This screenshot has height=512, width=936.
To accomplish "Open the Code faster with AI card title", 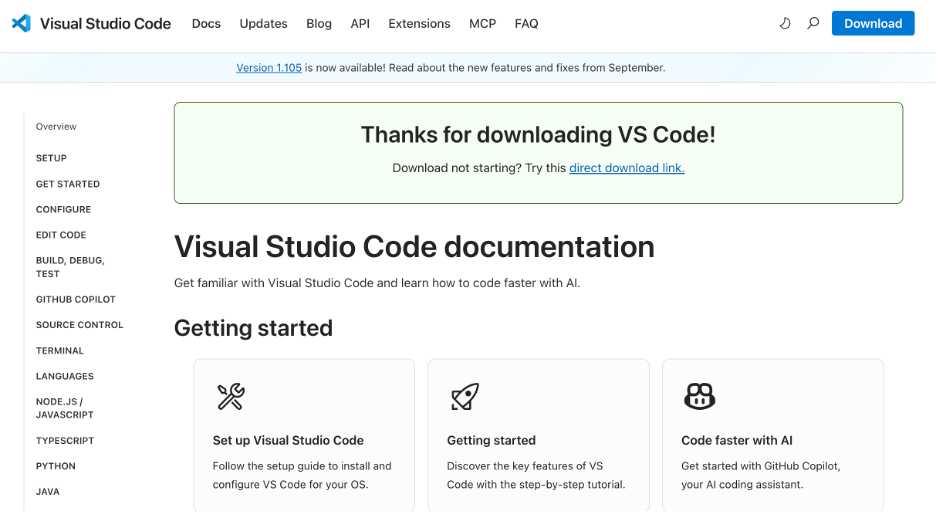I will point(737,440).
